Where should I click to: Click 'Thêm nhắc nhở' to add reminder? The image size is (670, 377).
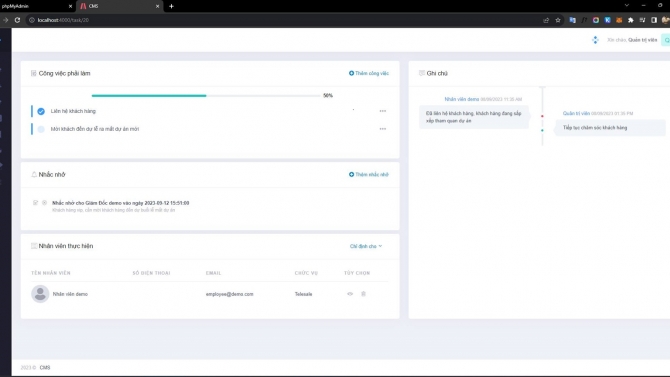[369, 174]
